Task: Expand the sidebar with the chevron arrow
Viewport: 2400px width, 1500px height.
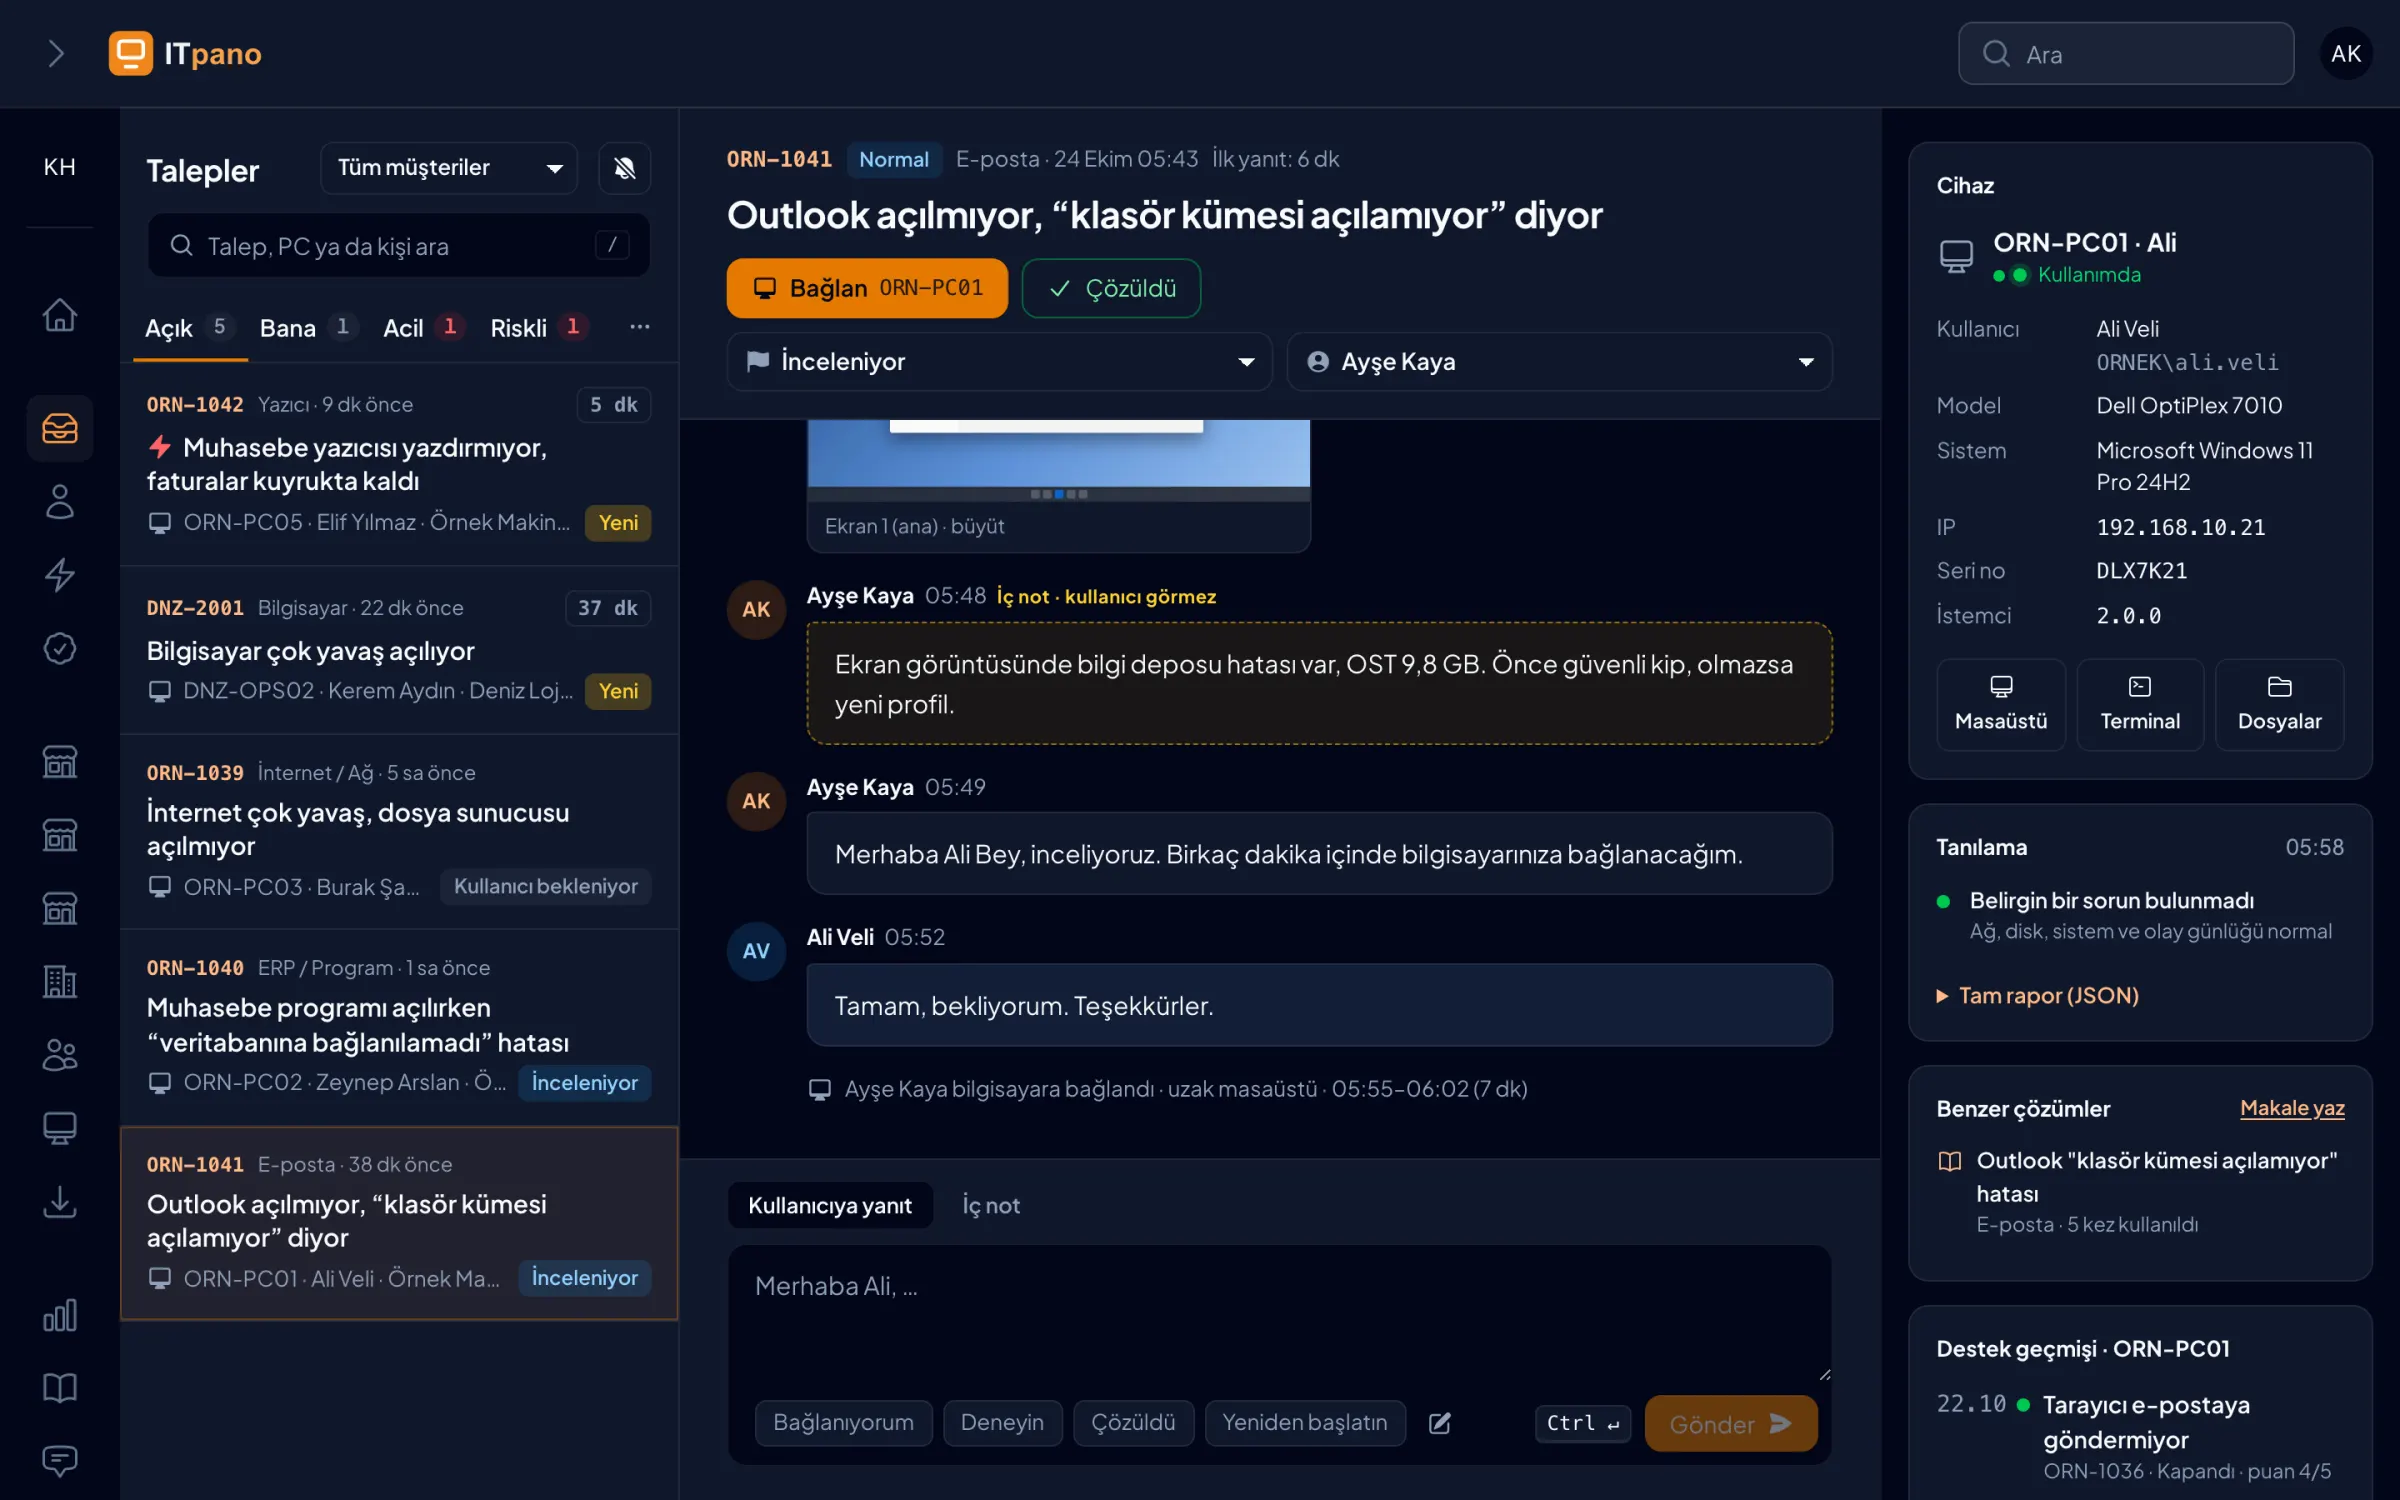Action: (x=56, y=53)
